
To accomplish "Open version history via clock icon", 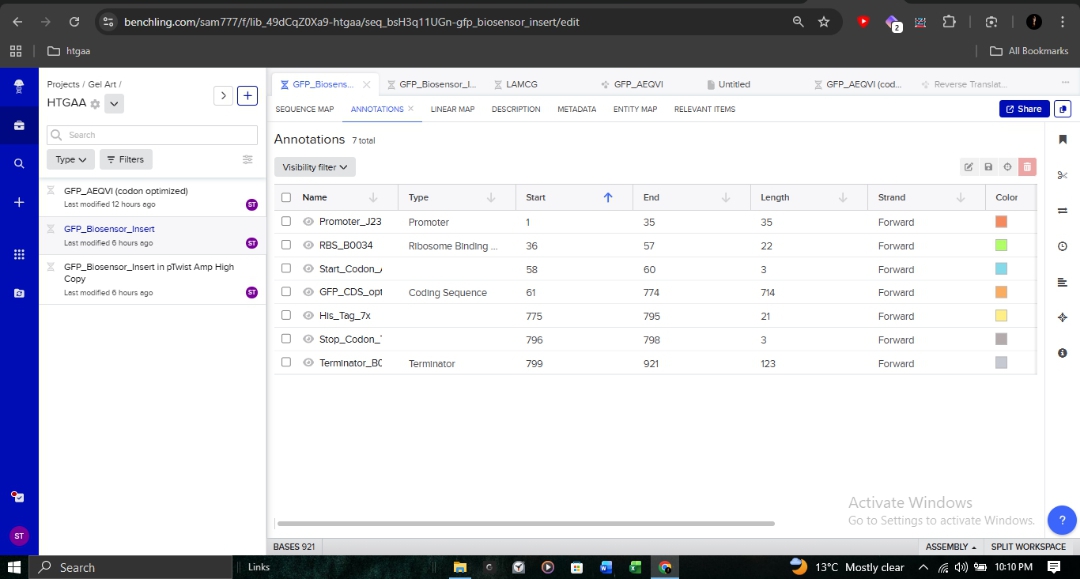I will (1062, 245).
